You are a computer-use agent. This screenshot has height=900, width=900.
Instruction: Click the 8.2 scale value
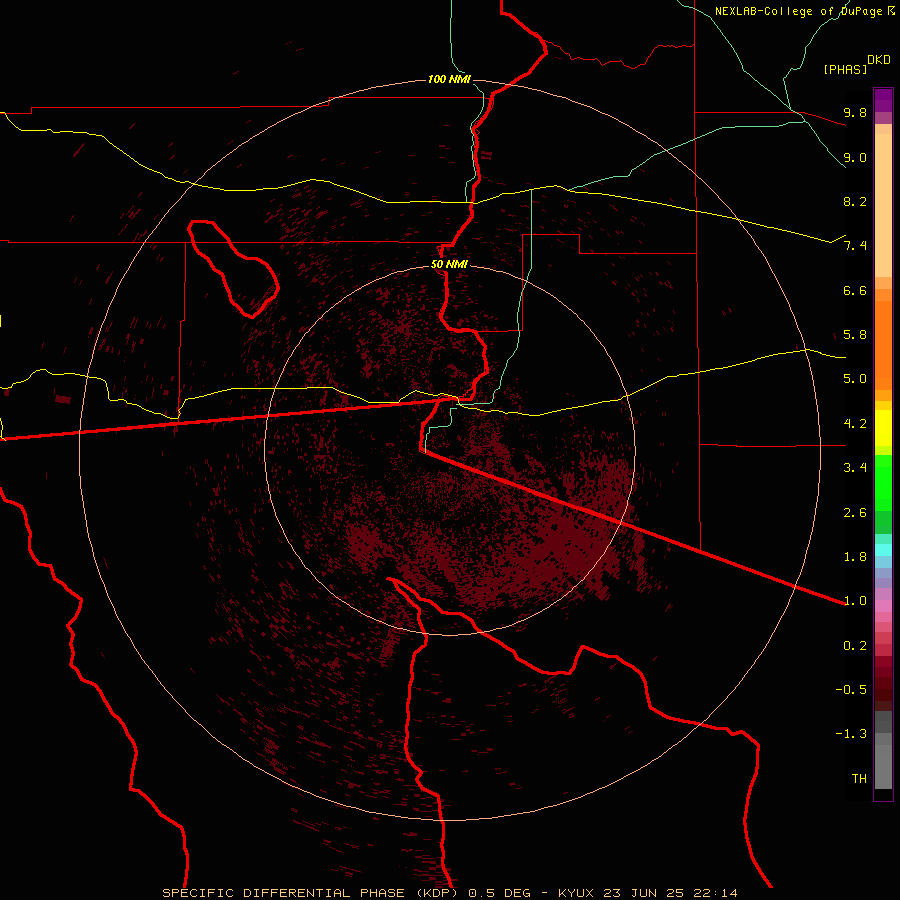[855, 201]
